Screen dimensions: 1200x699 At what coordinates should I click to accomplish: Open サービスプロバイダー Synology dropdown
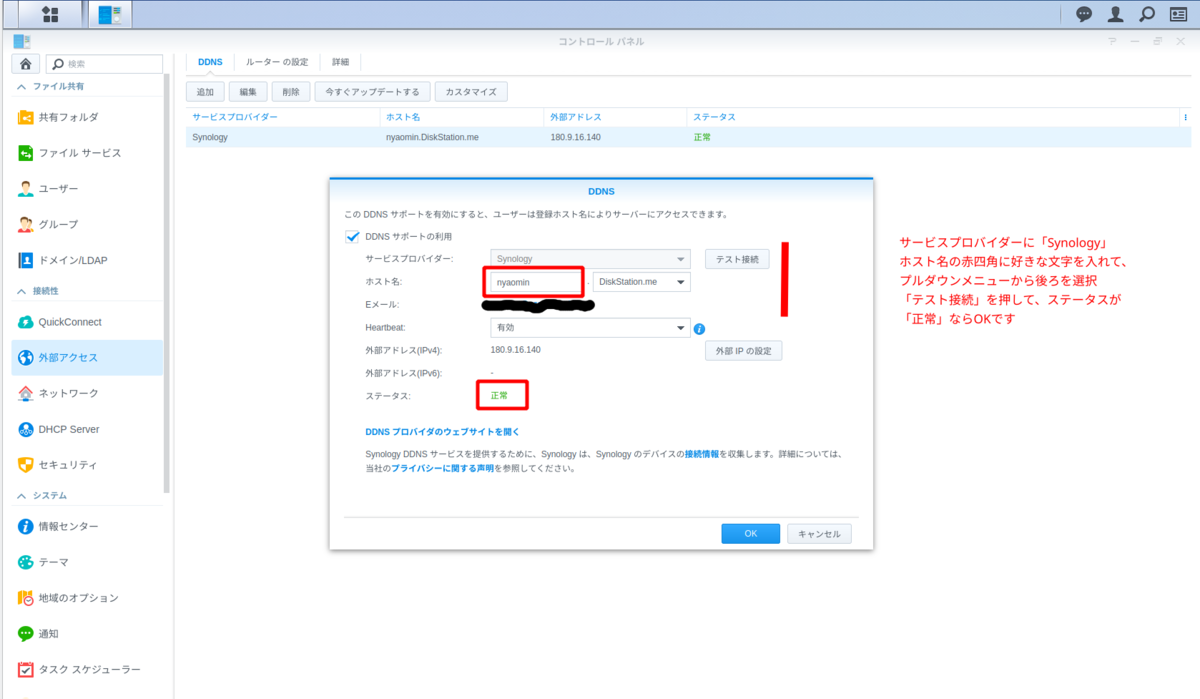(590, 259)
